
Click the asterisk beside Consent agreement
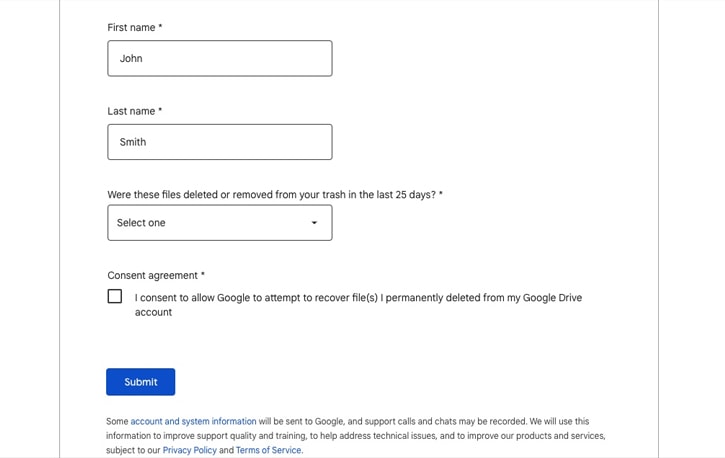pyautogui.click(x=203, y=274)
